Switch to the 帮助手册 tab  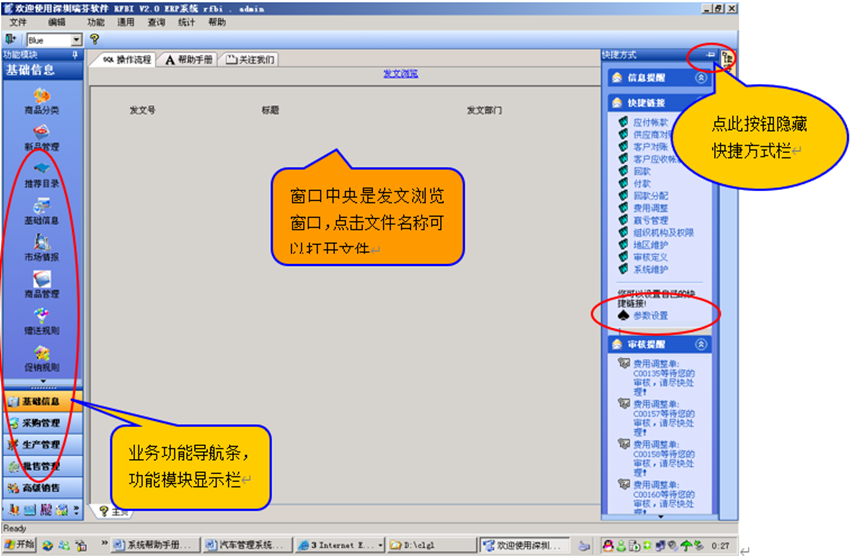click(188, 60)
